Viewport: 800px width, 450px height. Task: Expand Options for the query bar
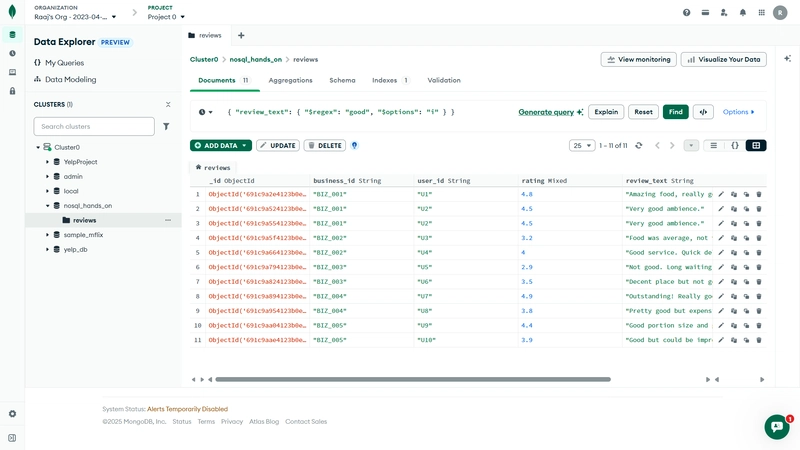(738, 112)
